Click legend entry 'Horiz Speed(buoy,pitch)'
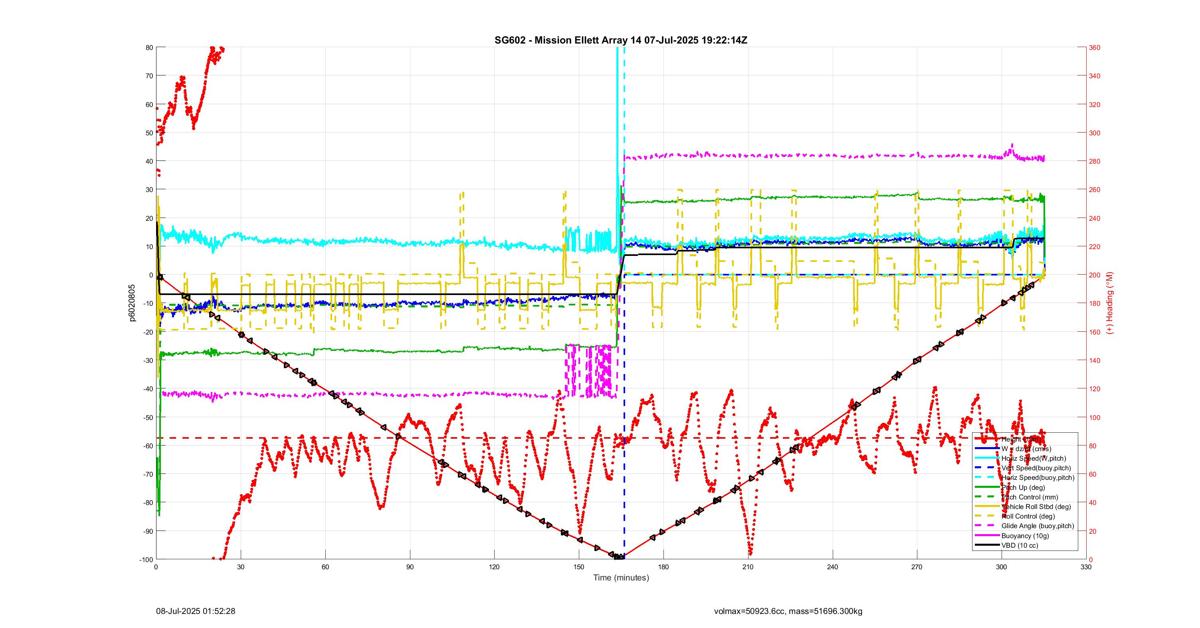This screenshot has width=1200, height=628. (x=1038, y=477)
